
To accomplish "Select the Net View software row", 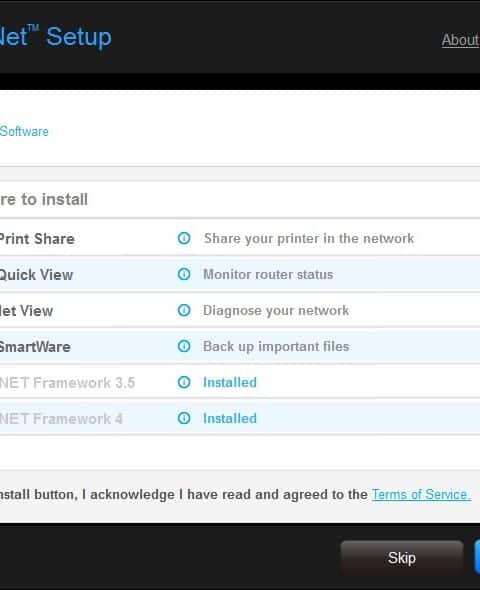I will tap(240, 311).
